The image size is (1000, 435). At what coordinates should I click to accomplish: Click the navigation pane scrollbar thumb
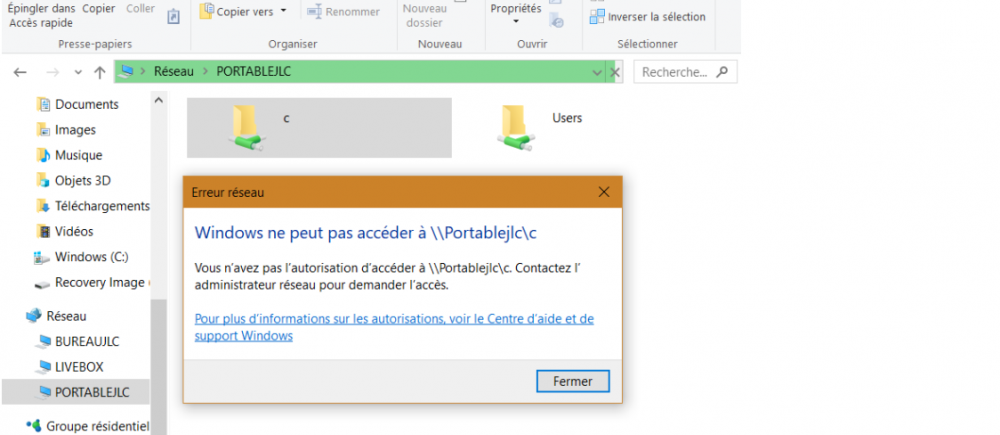[x=159, y=367]
